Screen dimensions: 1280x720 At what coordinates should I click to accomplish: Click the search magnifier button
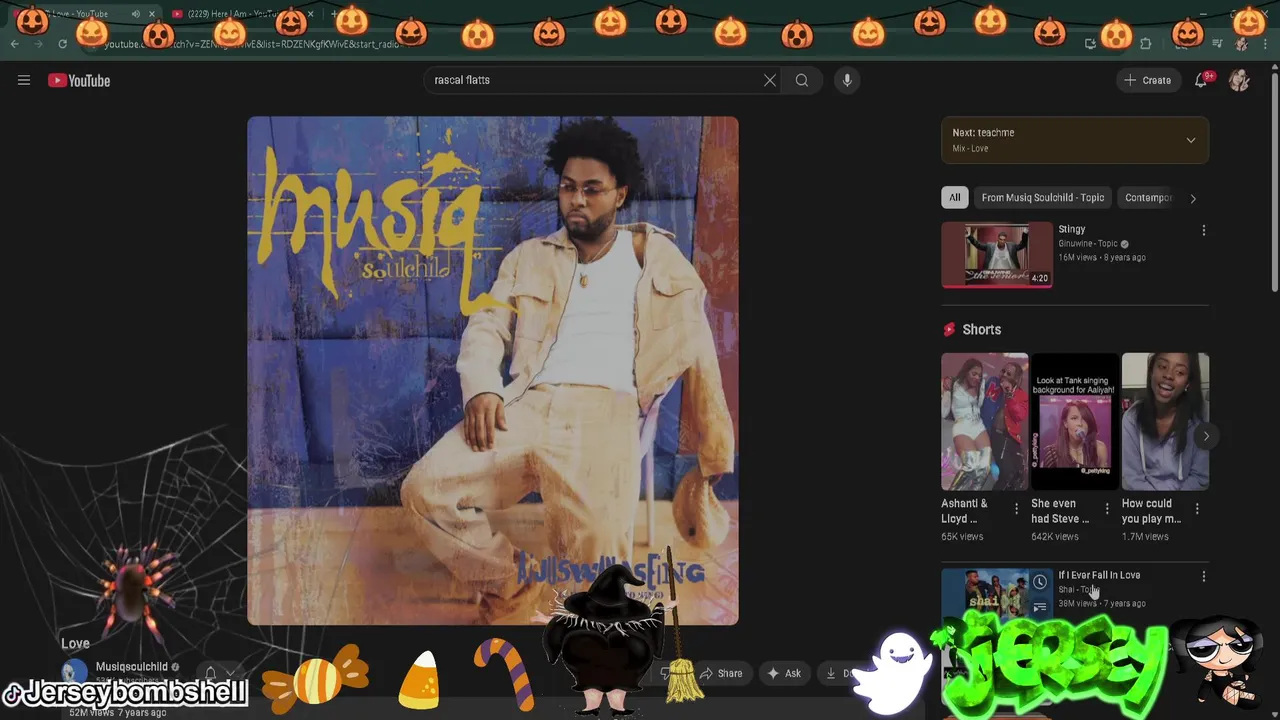coord(802,80)
